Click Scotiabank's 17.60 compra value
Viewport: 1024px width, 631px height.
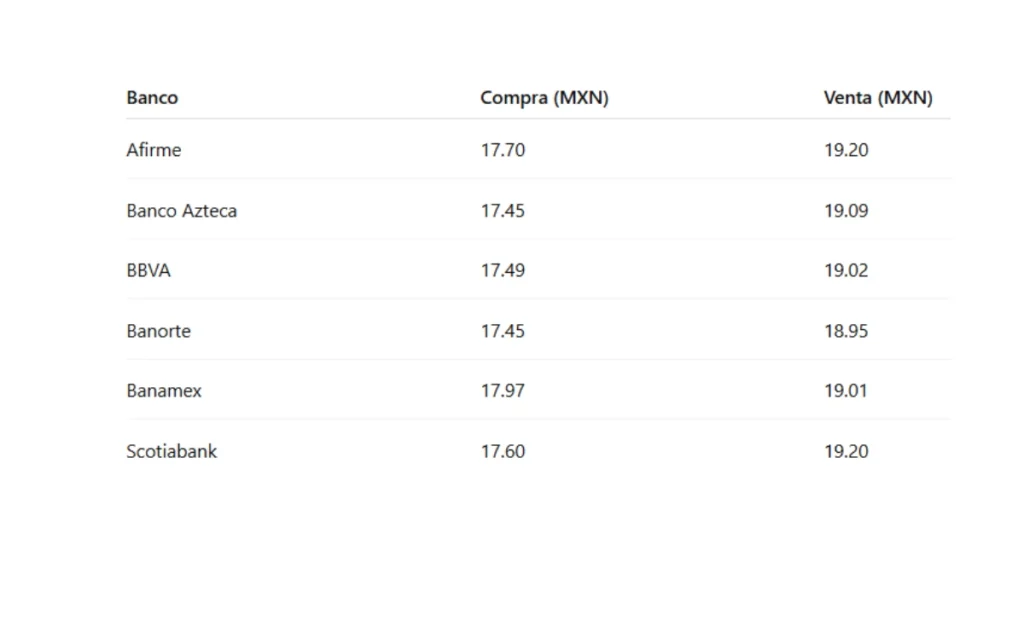[x=503, y=451]
